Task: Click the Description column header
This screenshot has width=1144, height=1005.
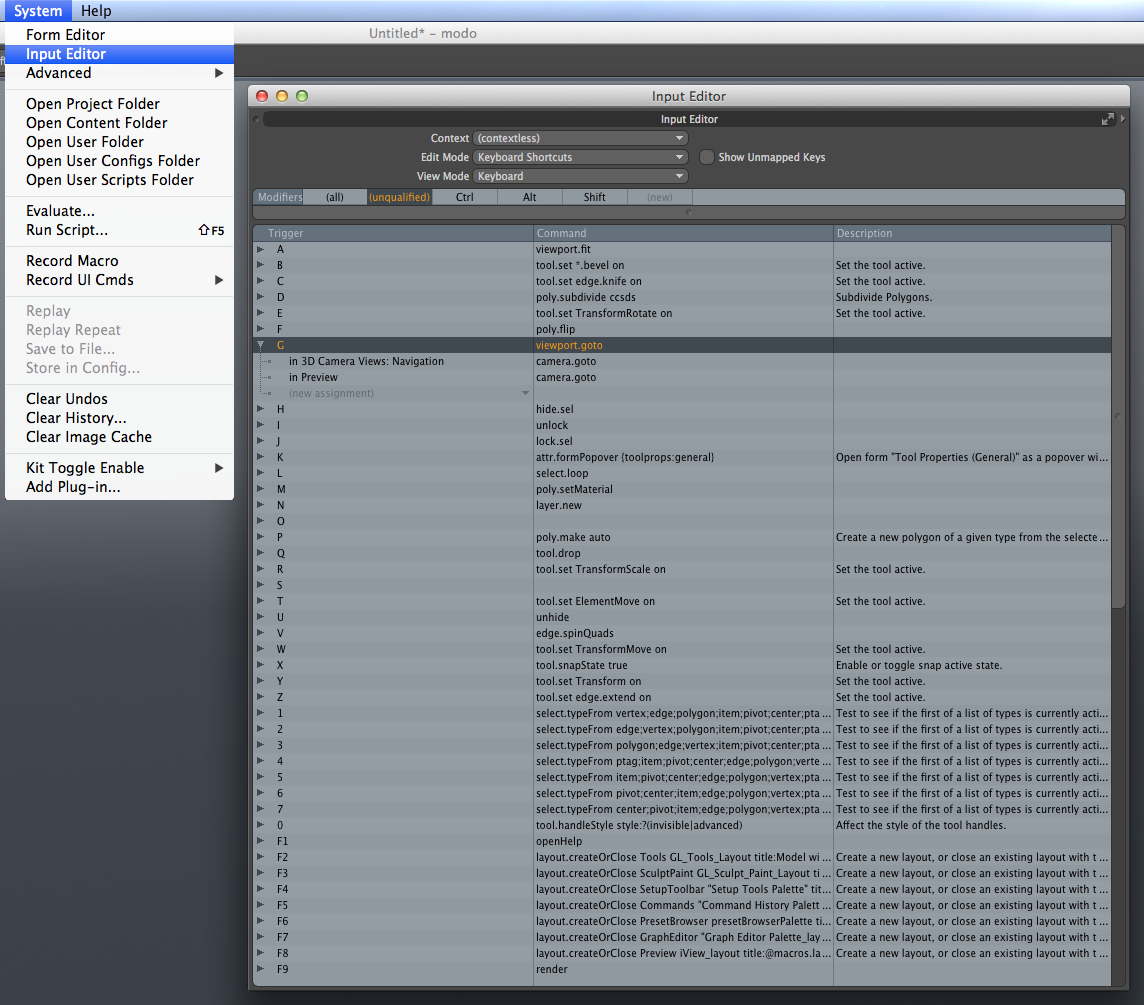Action: pos(973,233)
